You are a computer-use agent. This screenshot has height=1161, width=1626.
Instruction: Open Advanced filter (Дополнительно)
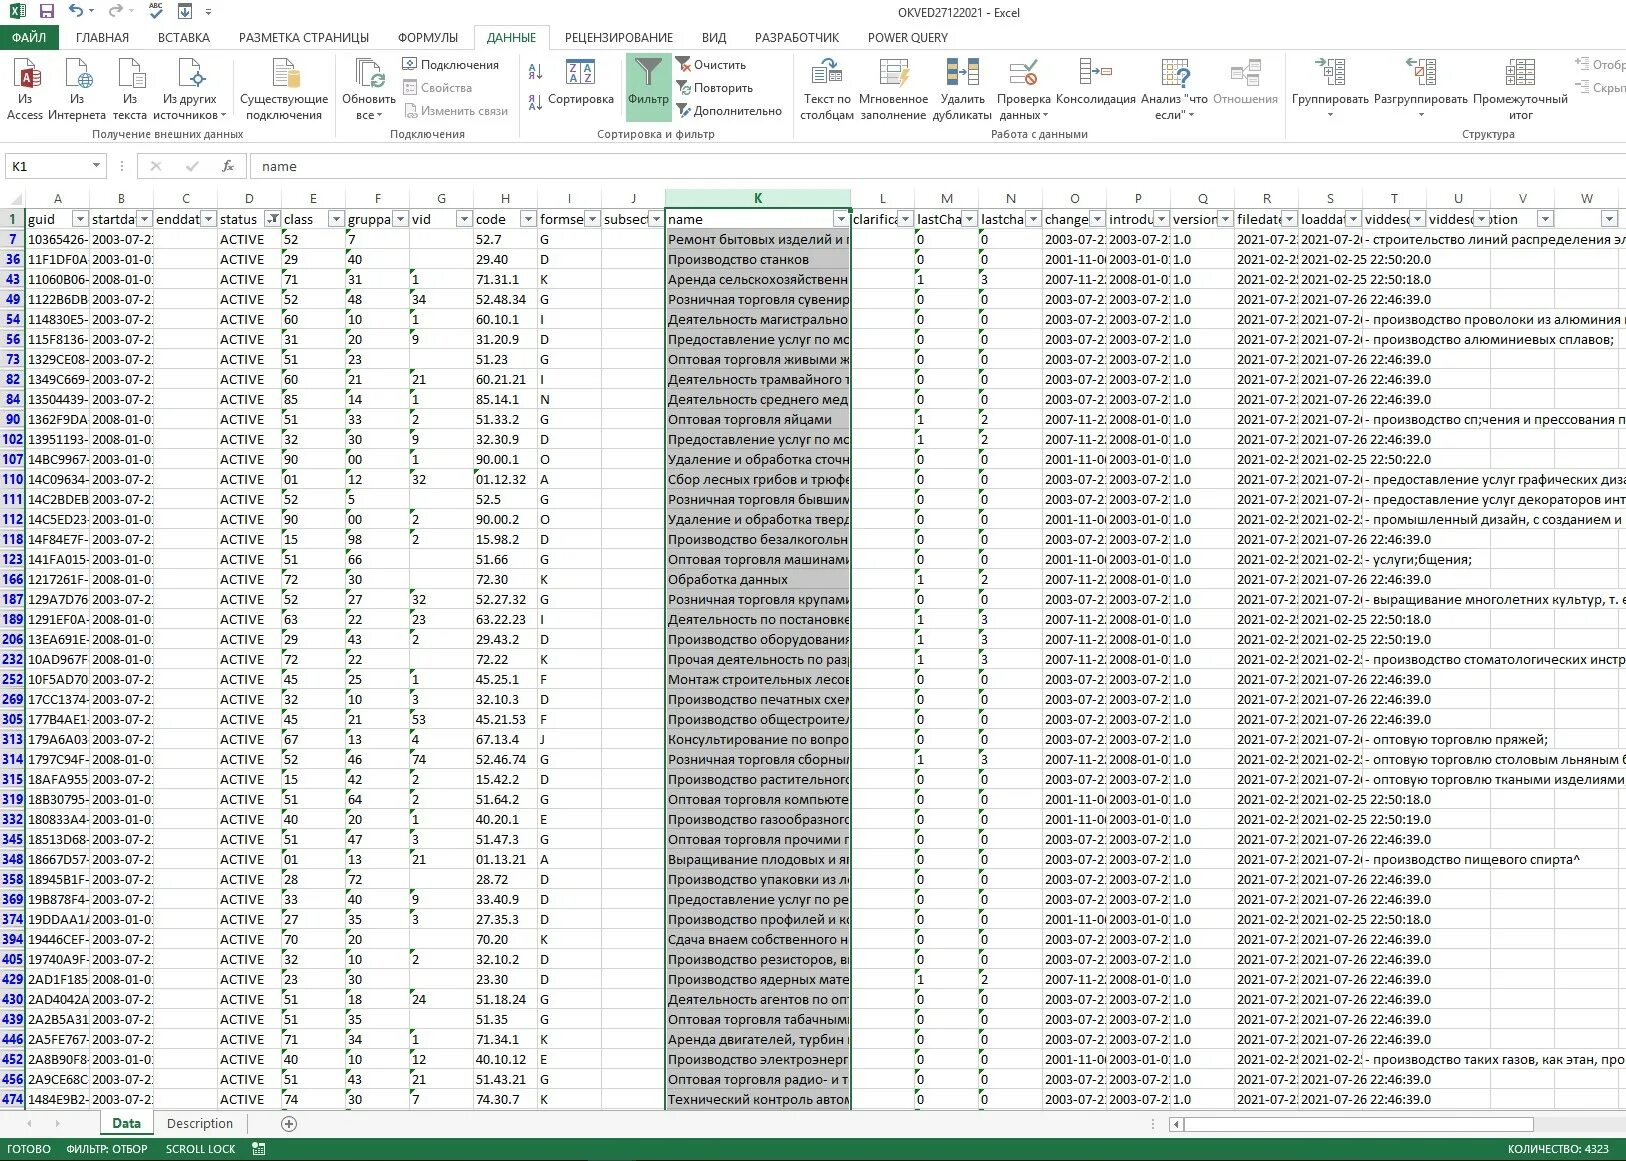(x=729, y=110)
